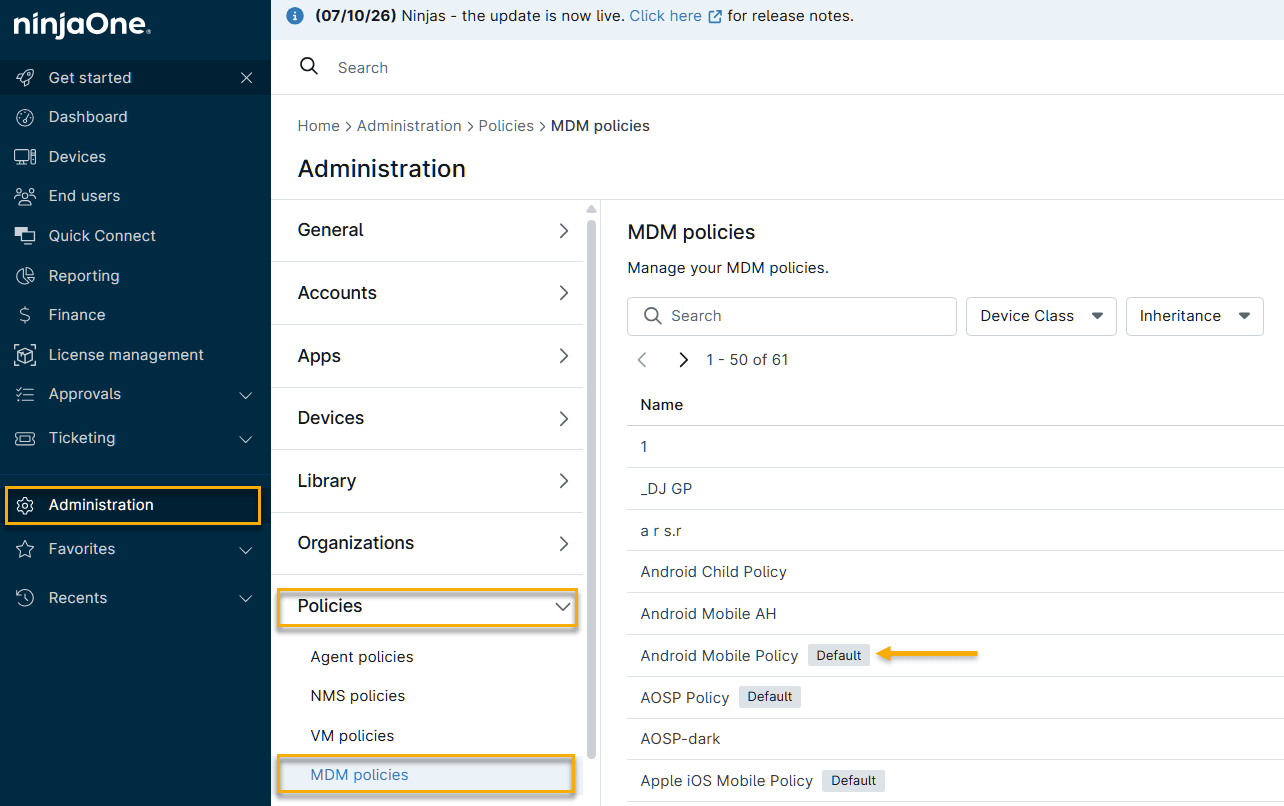Click the Administration gear icon
The height and width of the screenshot is (806, 1284).
(25, 505)
